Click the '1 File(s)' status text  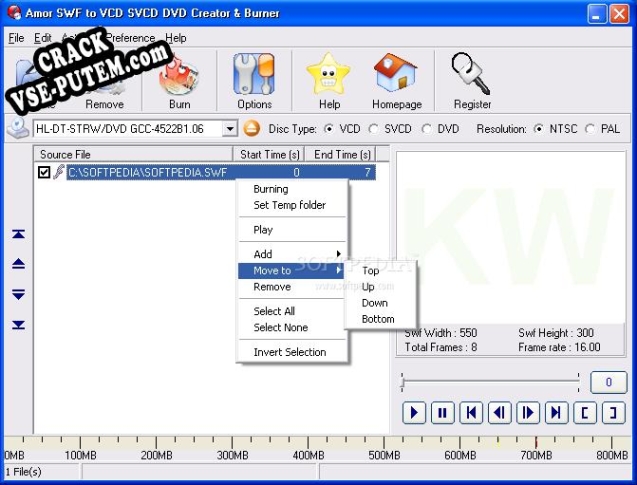point(24,472)
